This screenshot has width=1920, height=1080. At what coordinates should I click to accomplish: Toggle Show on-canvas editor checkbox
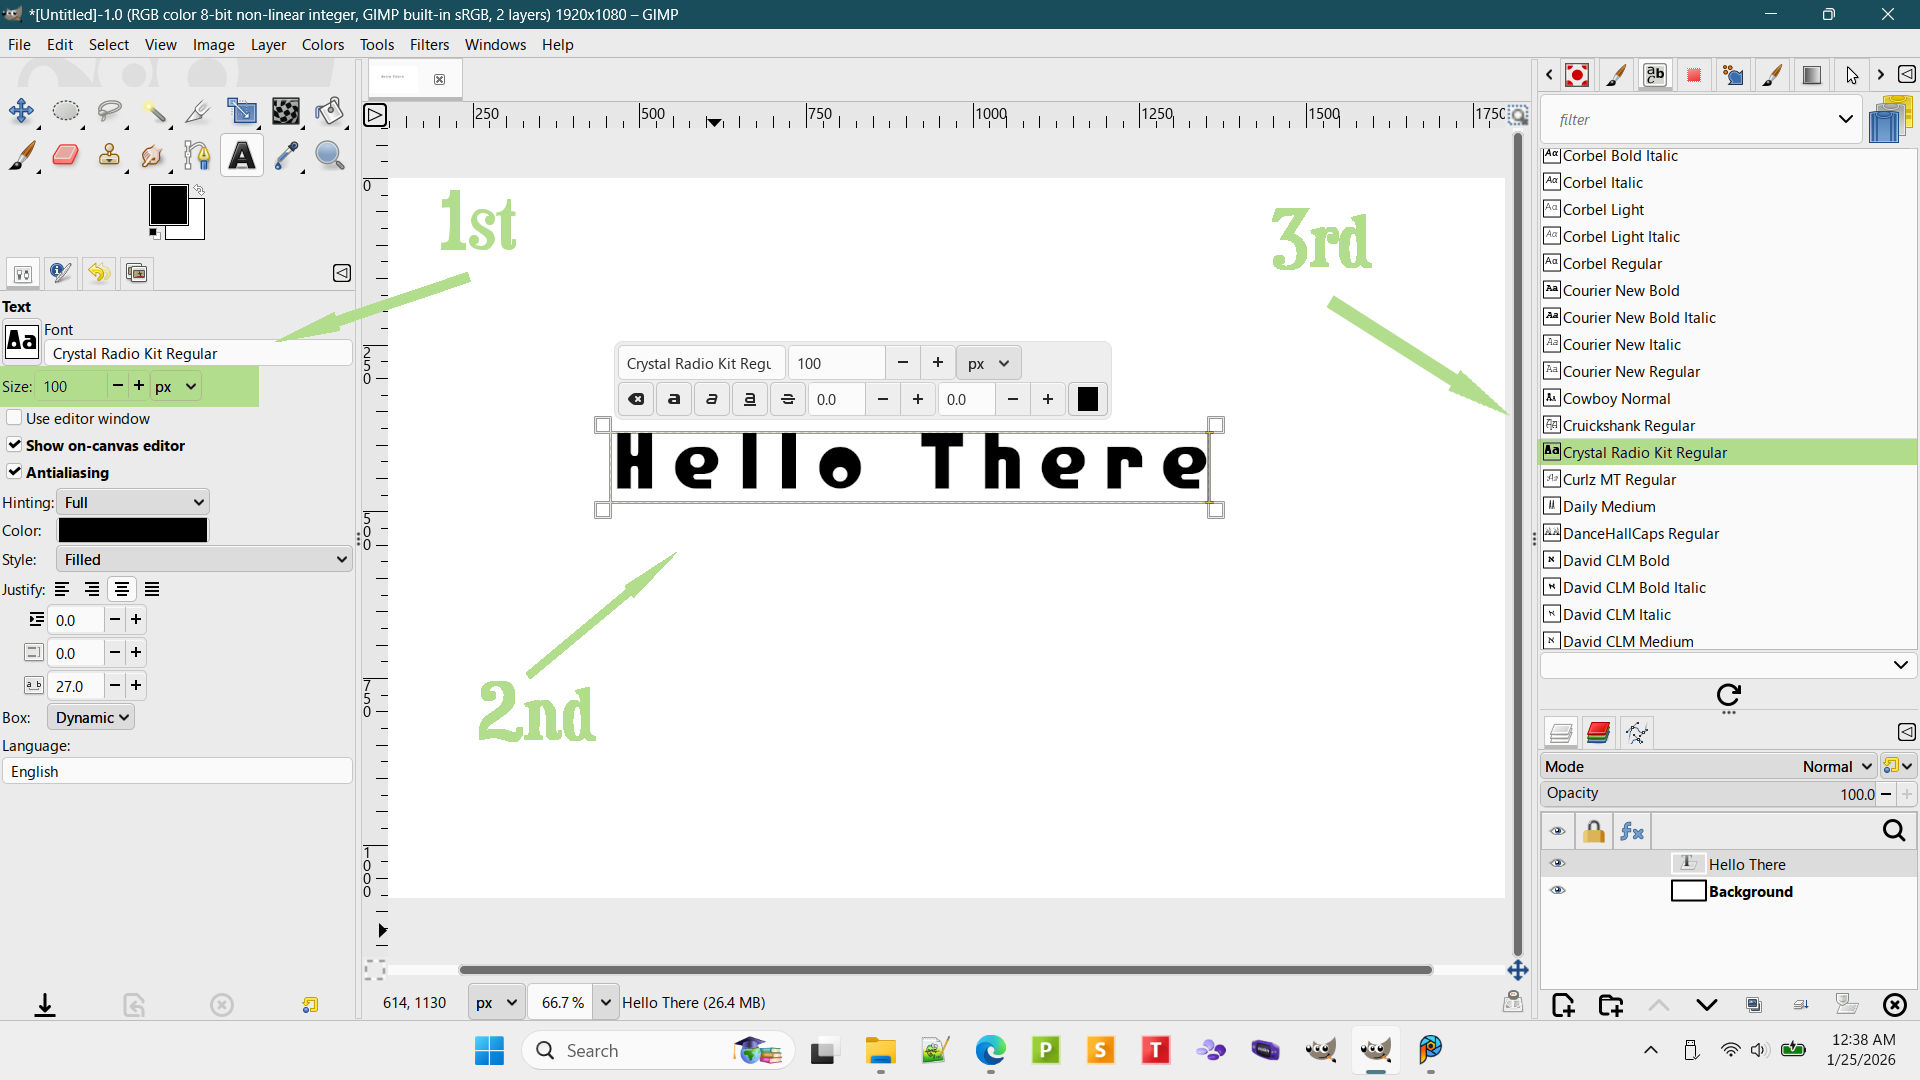click(x=14, y=445)
